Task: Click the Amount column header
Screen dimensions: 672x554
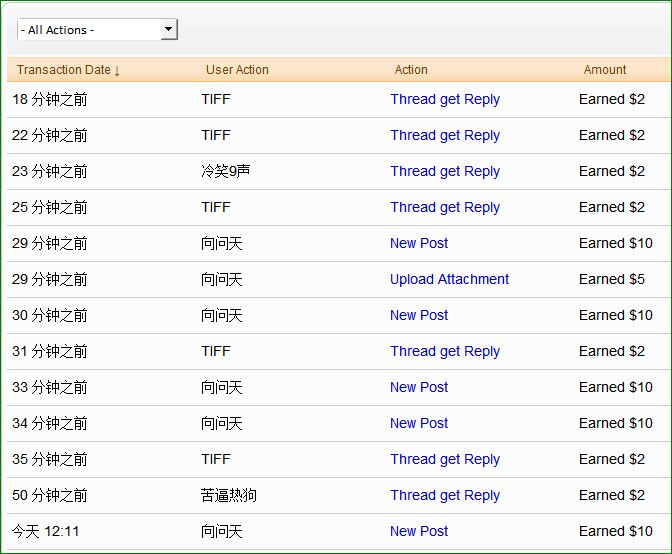Action: tap(605, 70)
